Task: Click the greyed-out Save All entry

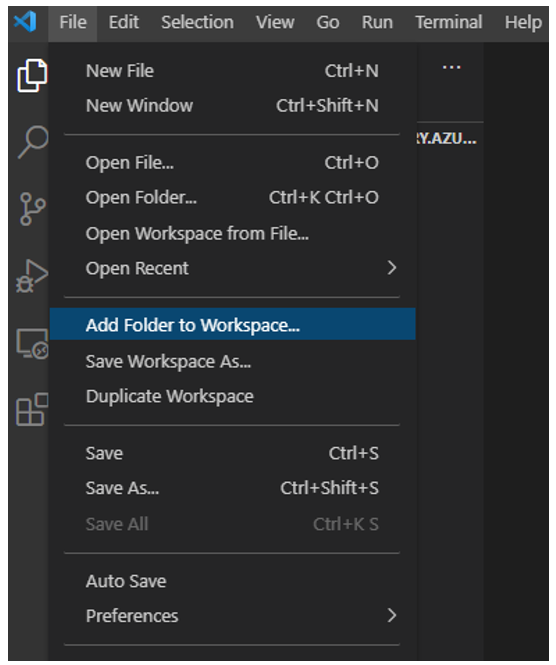Action: [232, 524]
